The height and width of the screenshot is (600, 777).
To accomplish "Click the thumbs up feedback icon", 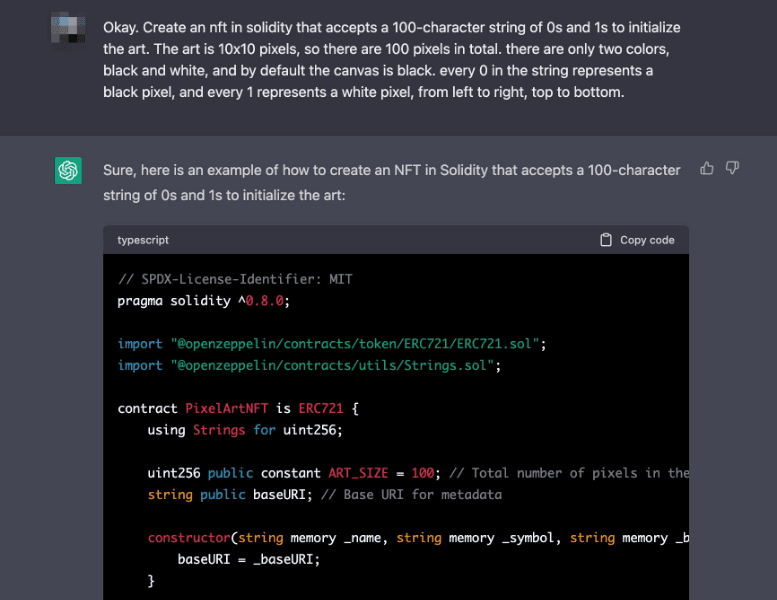I will (x=707, y=168).
